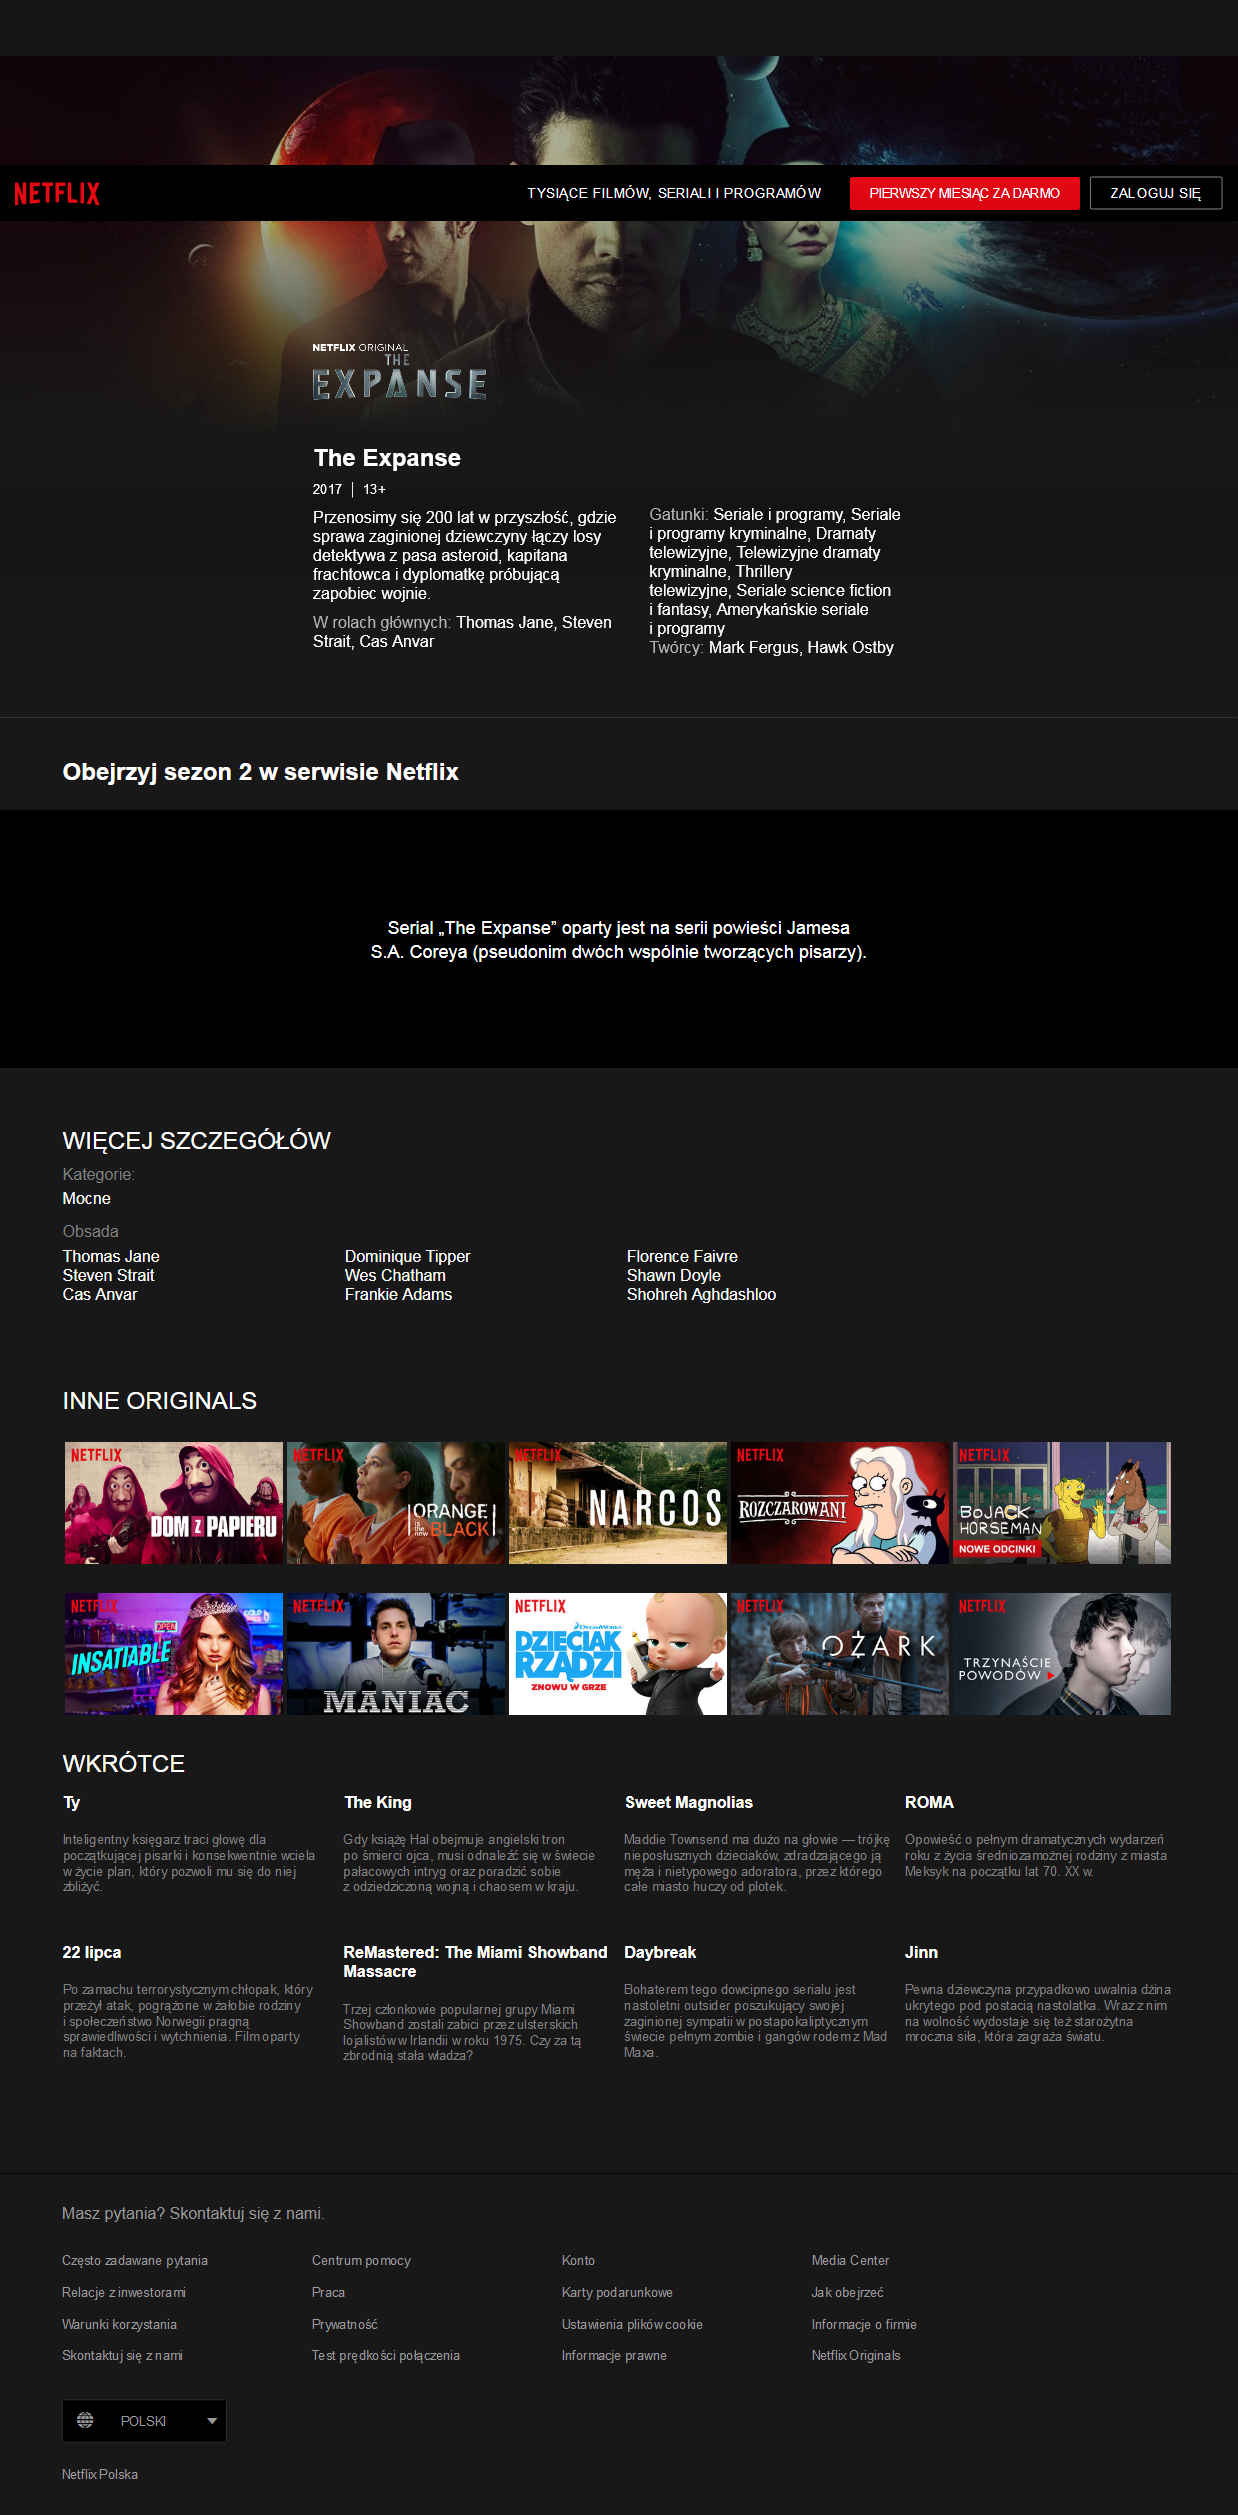Choose the Rozczarowani series thumbnail

coord(840,1502)
